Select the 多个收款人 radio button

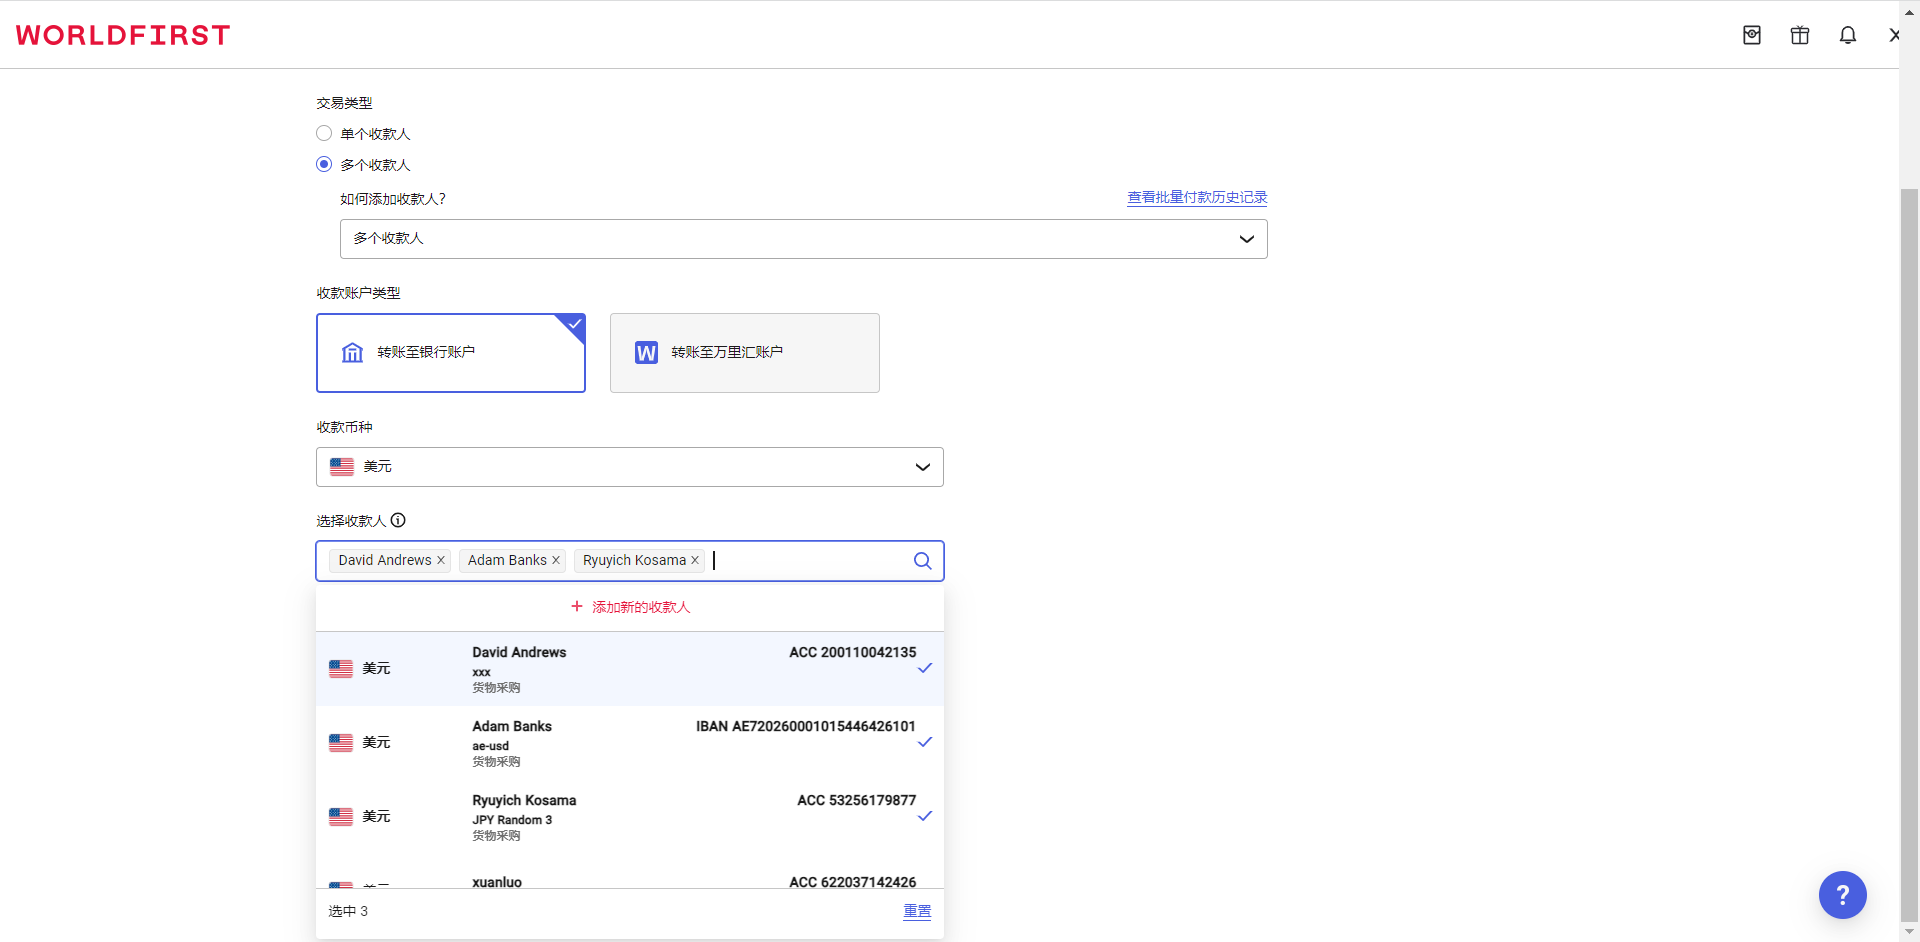(x=324, y=164)
